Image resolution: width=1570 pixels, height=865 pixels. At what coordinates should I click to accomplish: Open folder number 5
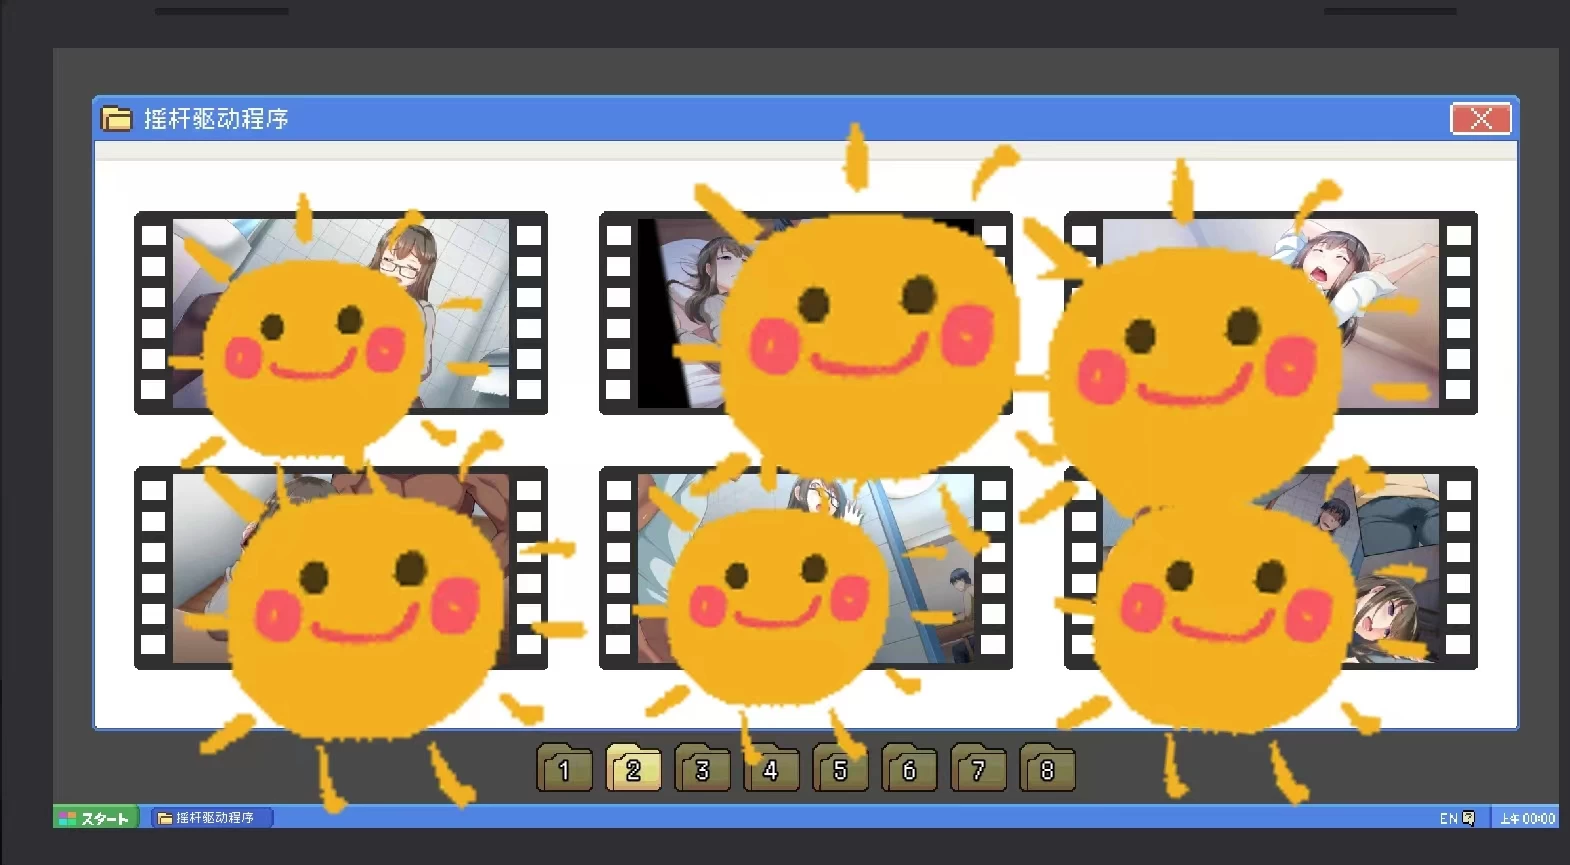(841, 768)
